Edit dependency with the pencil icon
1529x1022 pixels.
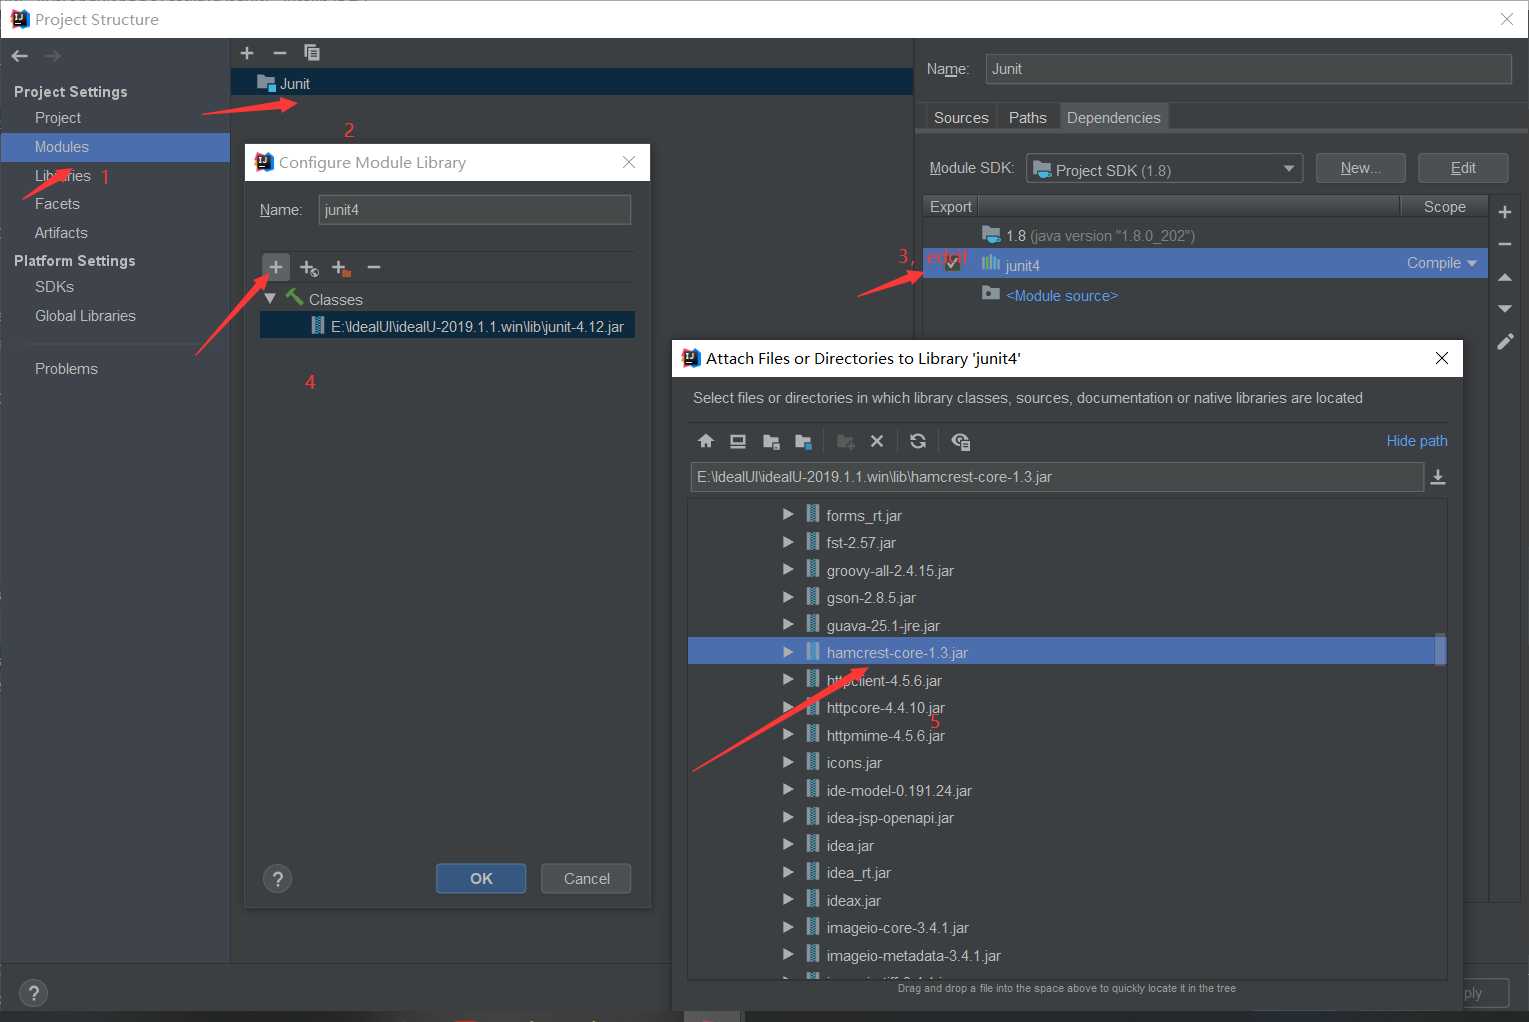(1505, 342)
